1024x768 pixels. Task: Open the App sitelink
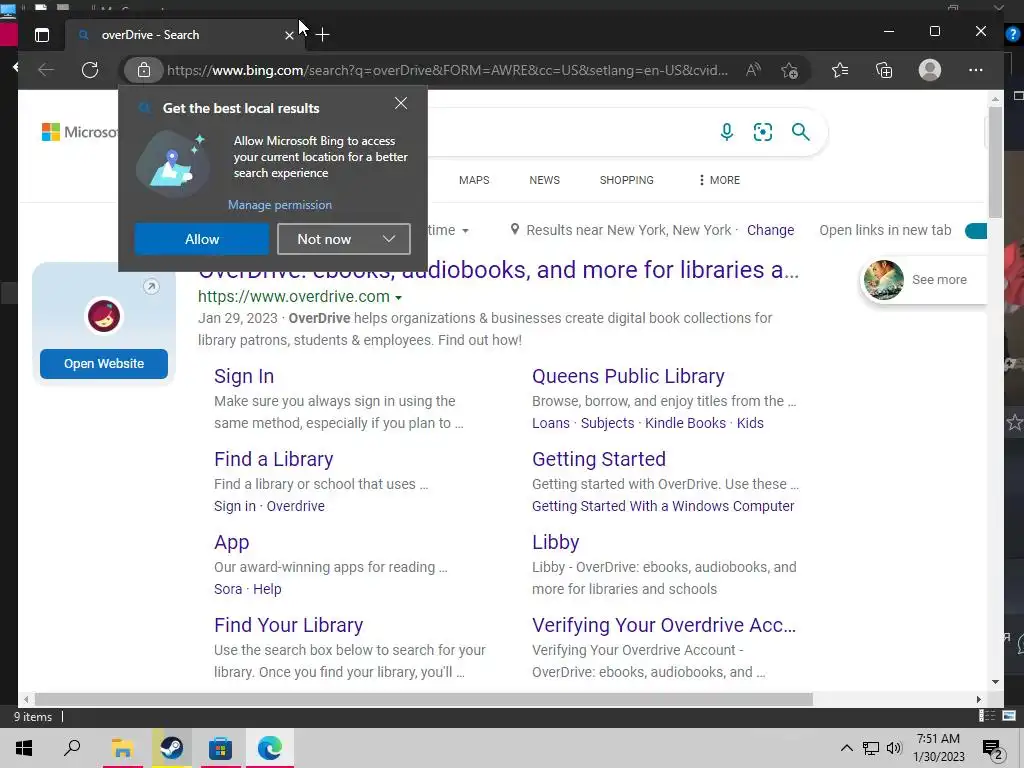coord(232,543)
